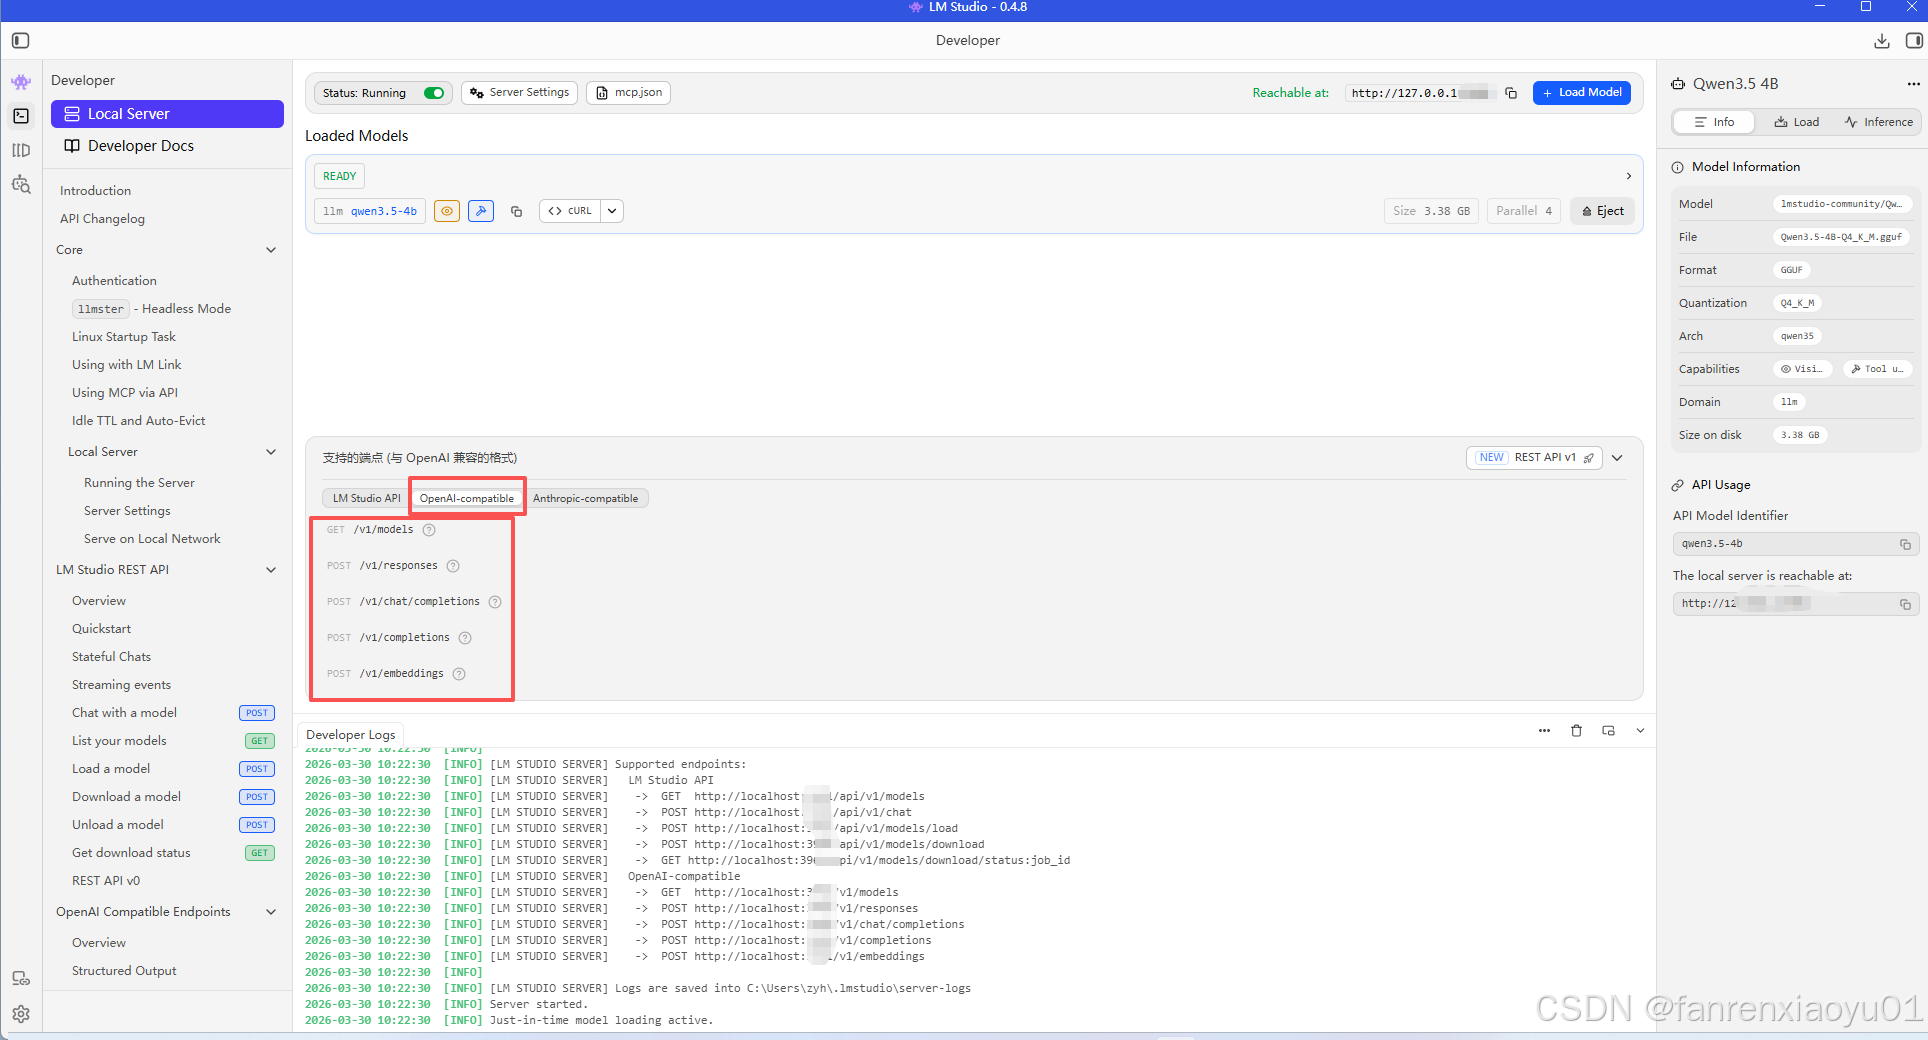Collapse the Developer Logs panel
This screenshot has width=1928, height=1040.
click(x=1640, y=731)
